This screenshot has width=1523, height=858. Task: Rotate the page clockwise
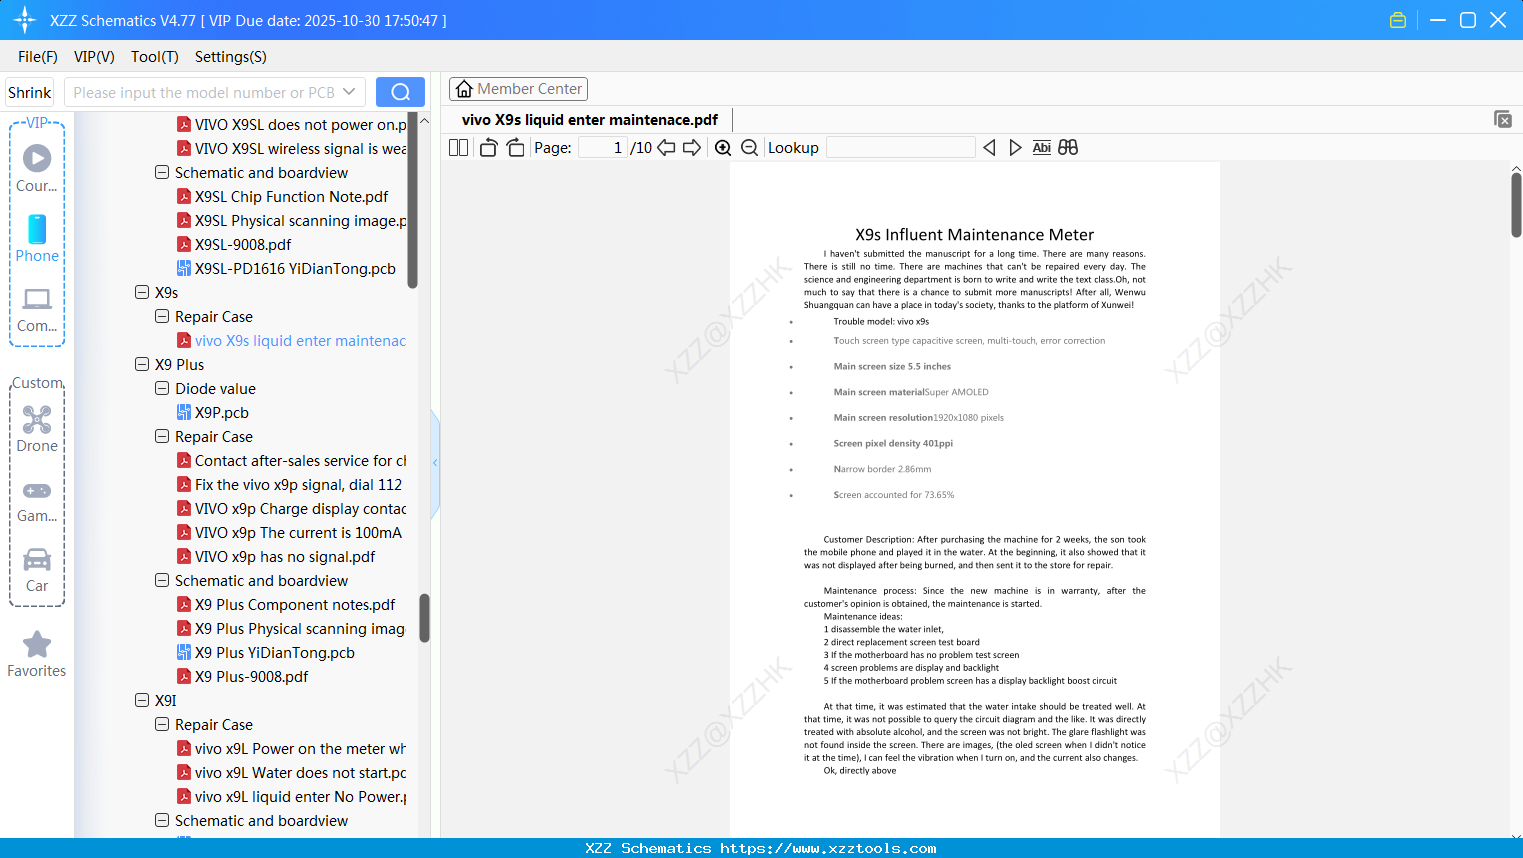point(515,148)
